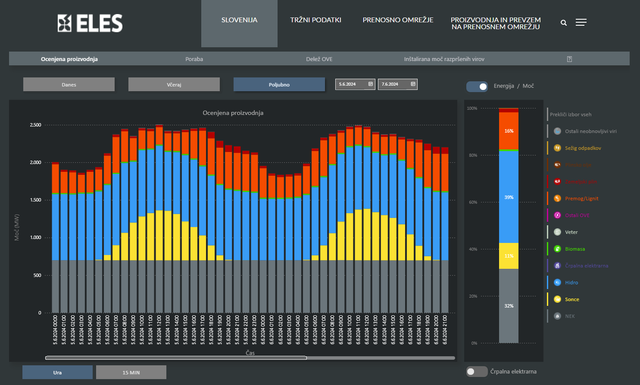
Task: Toggle the Energija / Moč switch
Action: [x=477, y=86]
